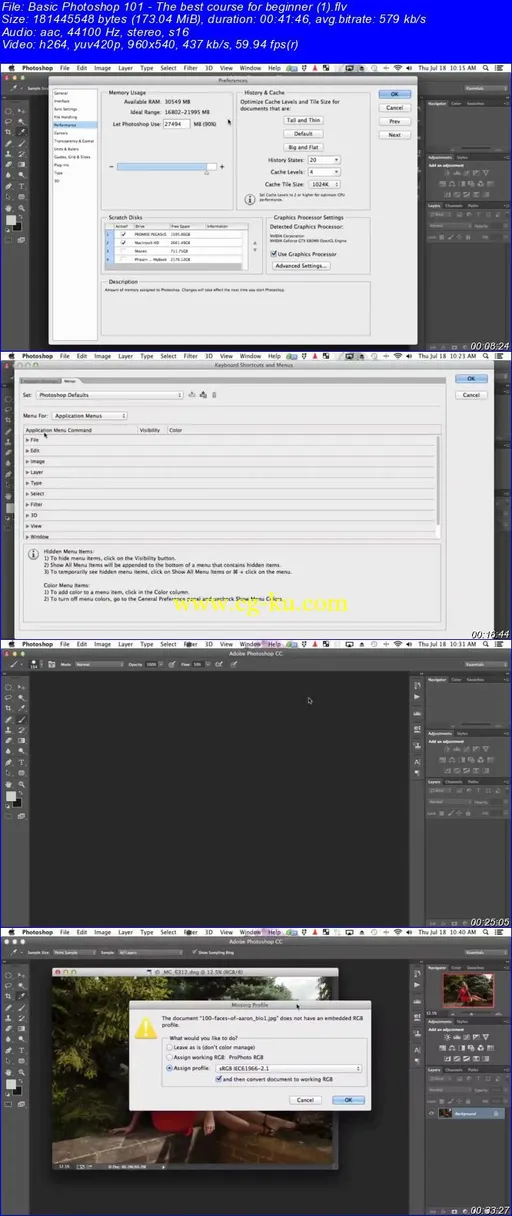512x1216 pixels.
Task: Click Next button in Preferences dialog
Action: pos(394,135)
